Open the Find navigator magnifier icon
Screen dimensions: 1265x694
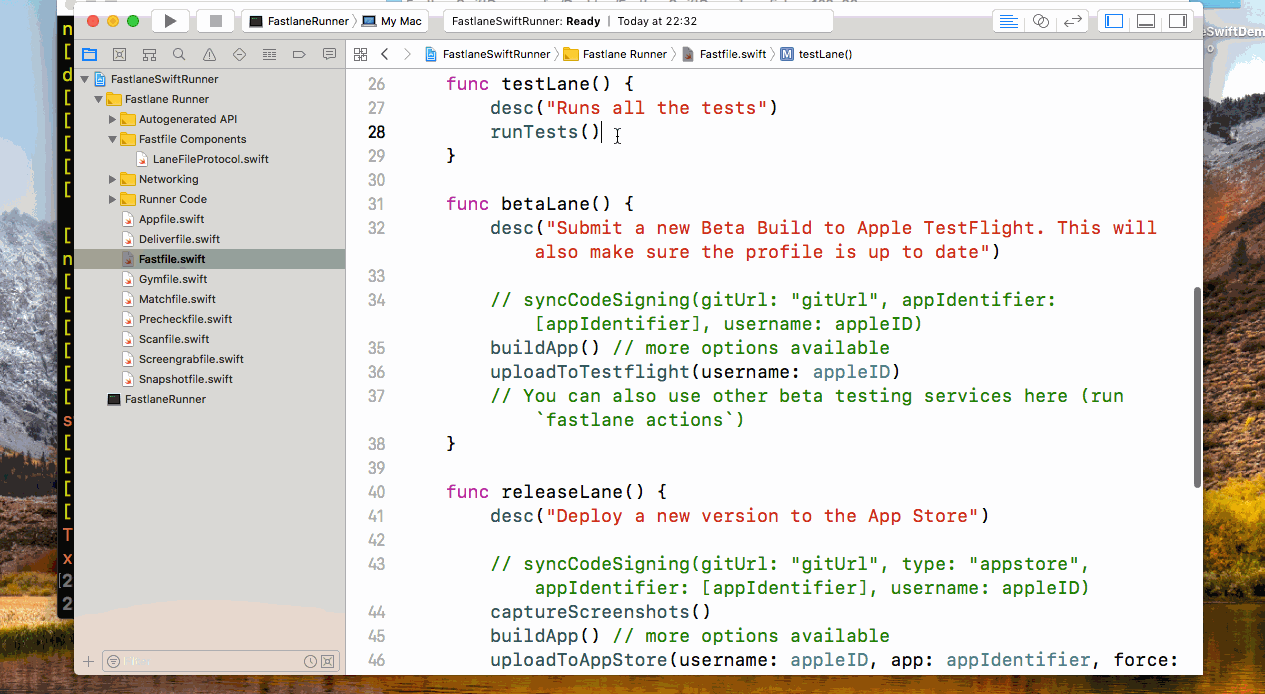click(x=179, y=55)
